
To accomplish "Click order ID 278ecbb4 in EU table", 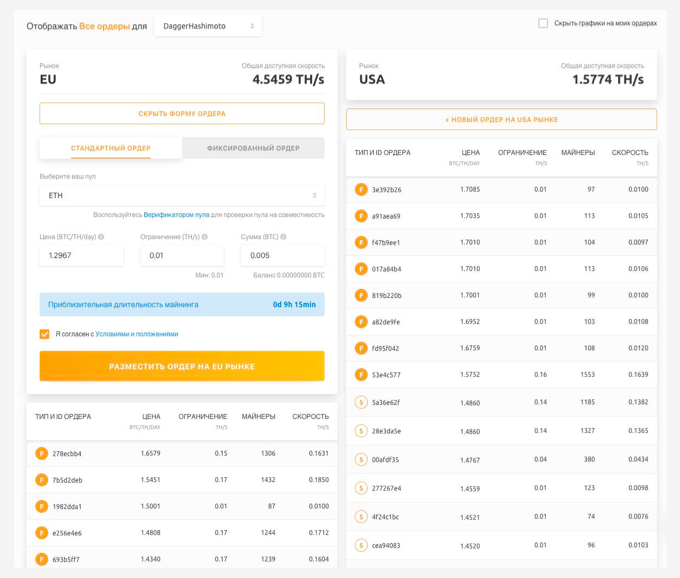I will tap(67, 454).
